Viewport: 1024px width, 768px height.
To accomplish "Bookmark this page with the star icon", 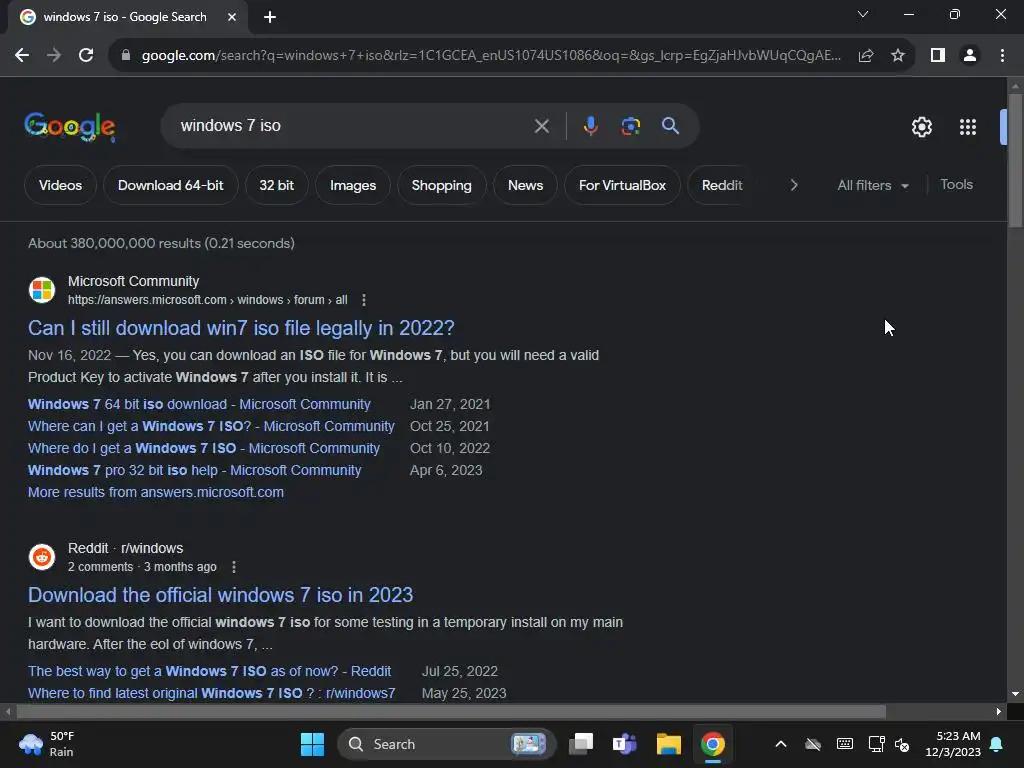I will [x=898, y=56].
